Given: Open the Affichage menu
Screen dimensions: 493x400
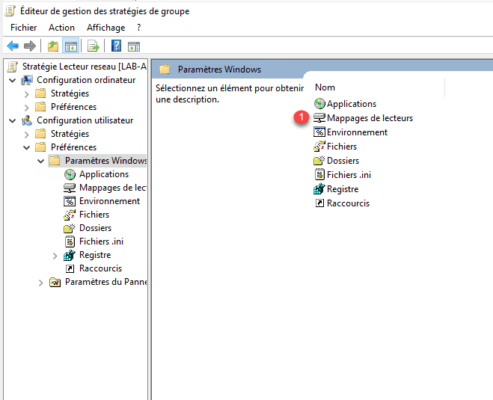Looking at the screenshot, I should tap(106, 28).
